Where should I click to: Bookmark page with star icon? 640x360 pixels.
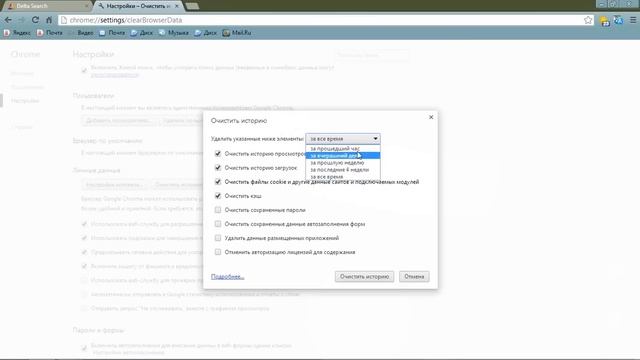coord(588,20)
